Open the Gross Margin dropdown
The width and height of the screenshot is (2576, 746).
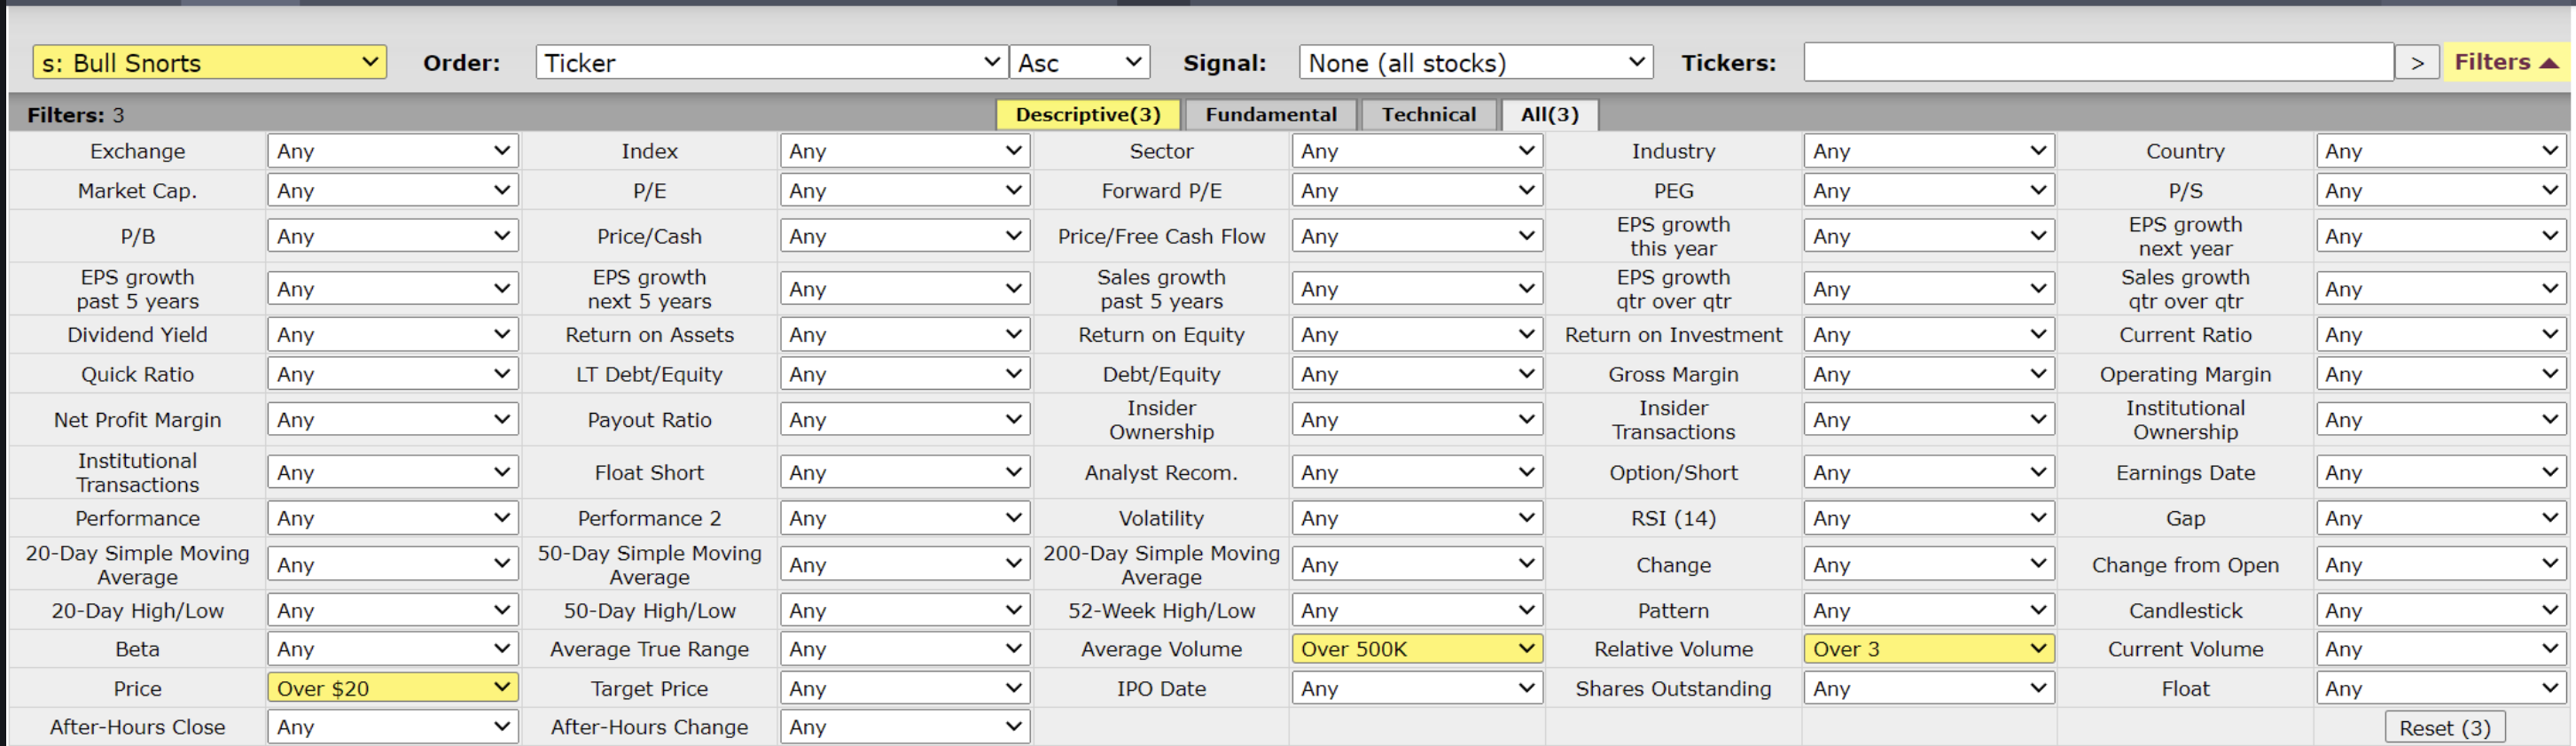[x=1929, y=374]
